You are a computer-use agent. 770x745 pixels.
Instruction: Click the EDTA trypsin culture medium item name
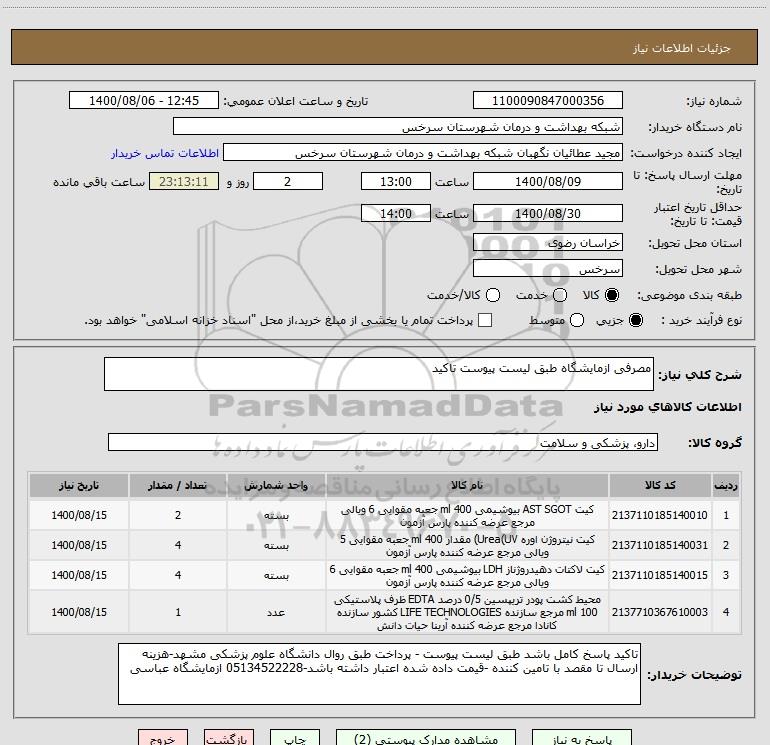coord(467,612)
